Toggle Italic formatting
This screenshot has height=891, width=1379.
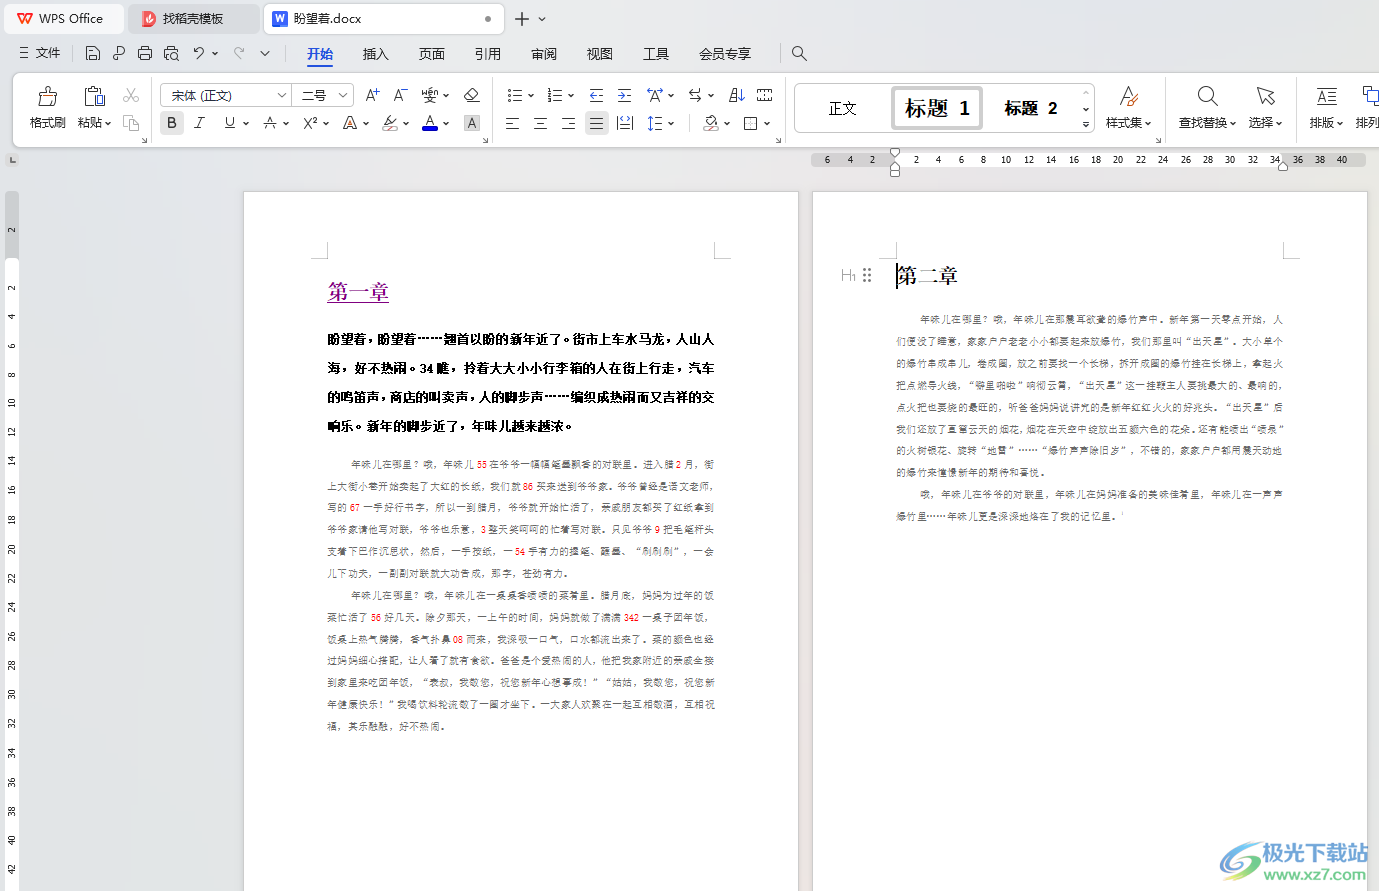coord(199,123)
